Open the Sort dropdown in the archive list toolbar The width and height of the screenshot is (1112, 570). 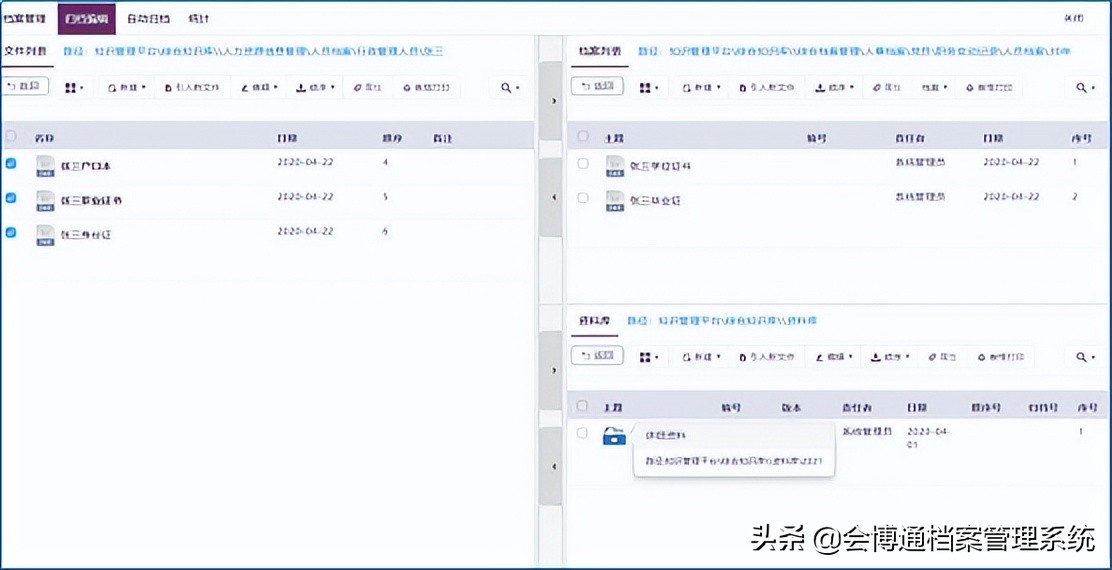[x=833, y=88]
